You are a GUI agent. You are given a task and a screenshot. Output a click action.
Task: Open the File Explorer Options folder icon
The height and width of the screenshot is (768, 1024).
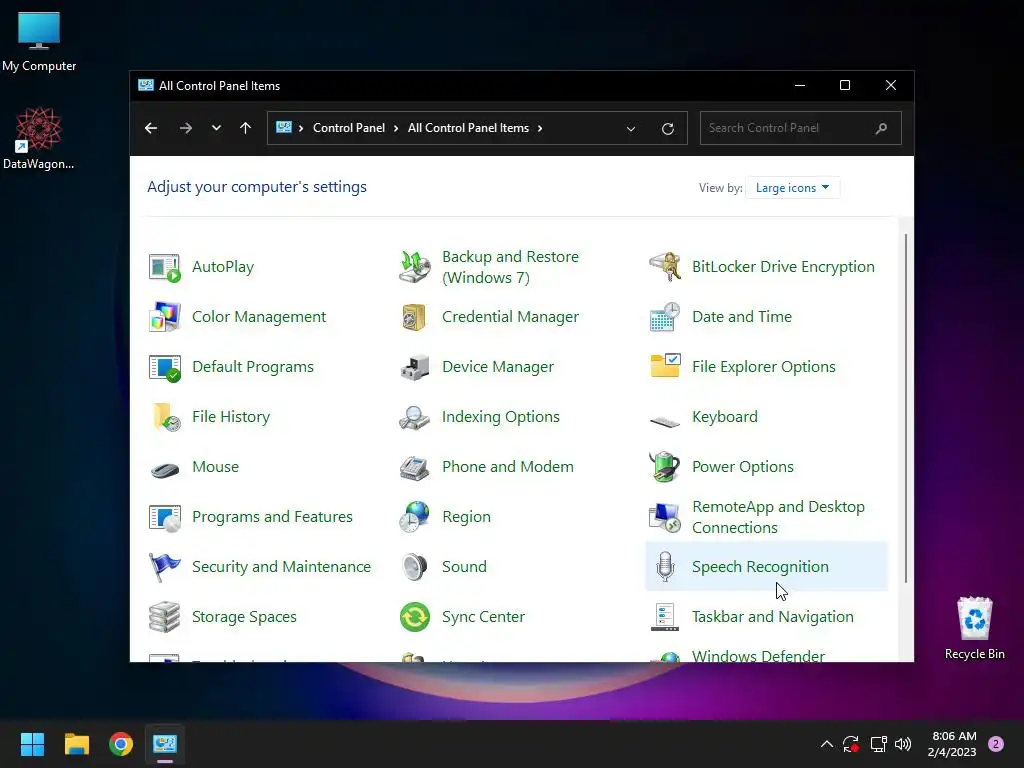point(665,366)
